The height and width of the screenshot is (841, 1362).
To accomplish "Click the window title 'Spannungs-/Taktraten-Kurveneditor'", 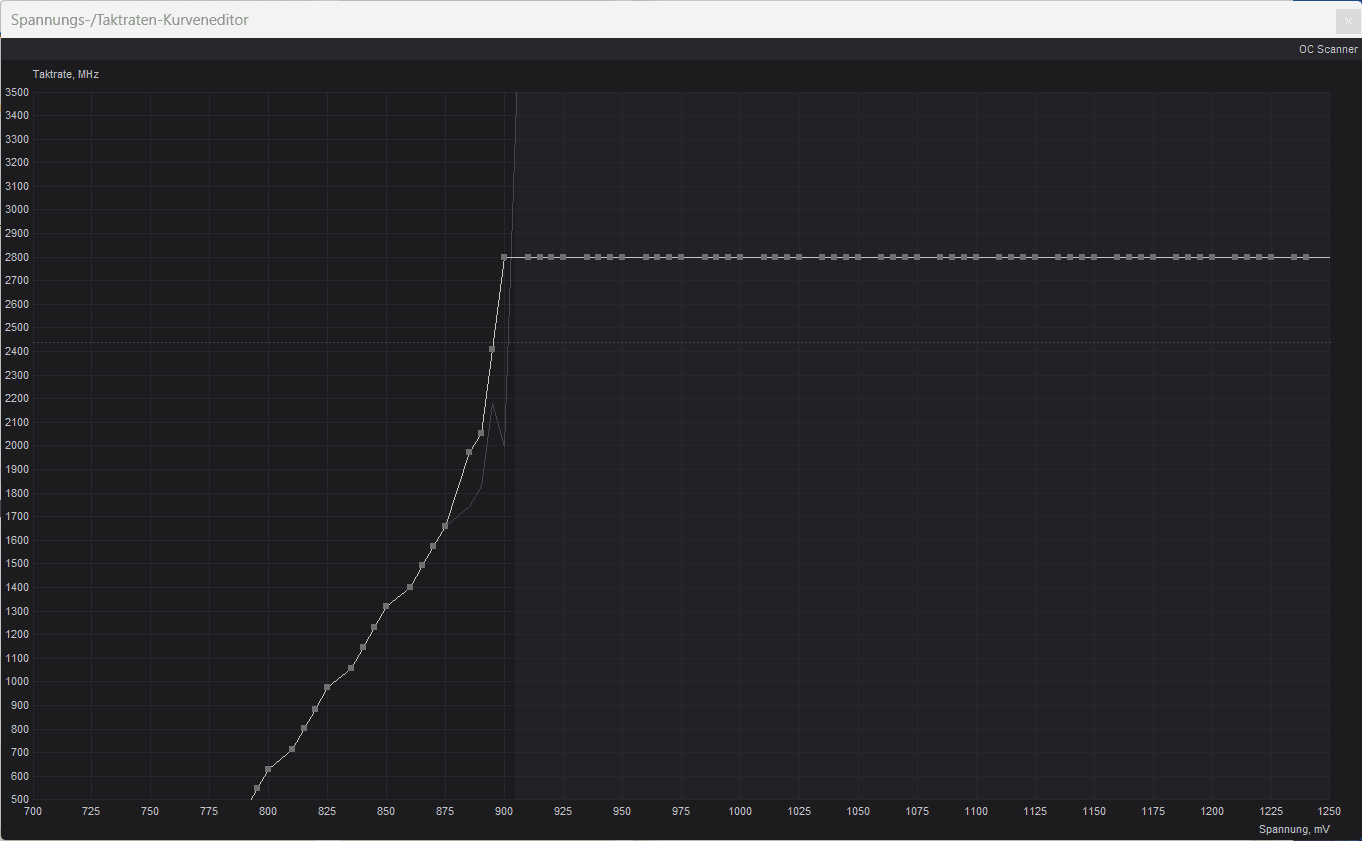I will point(130,20).
